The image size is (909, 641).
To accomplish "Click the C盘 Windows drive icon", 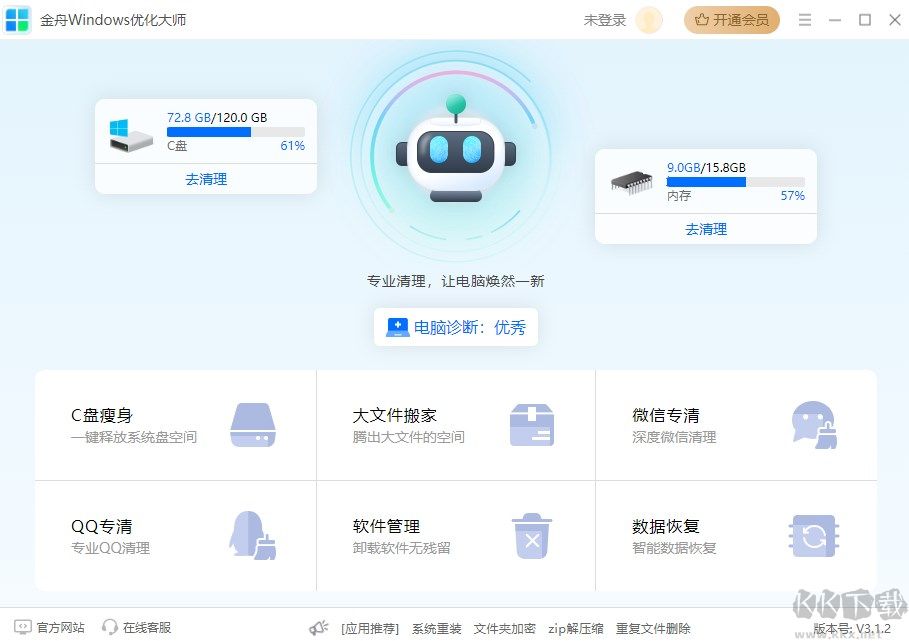I will coord(131,136).
